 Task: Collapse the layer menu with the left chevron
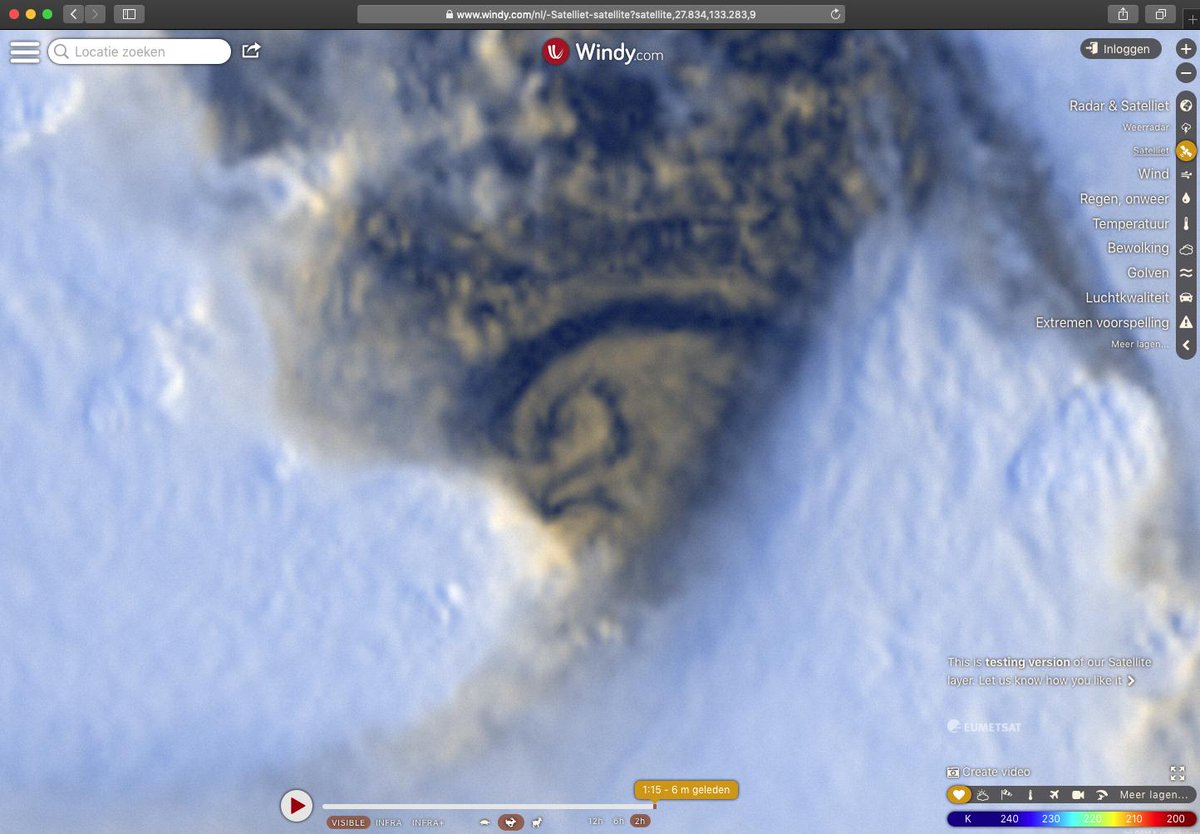click(x=1186, y=345)
